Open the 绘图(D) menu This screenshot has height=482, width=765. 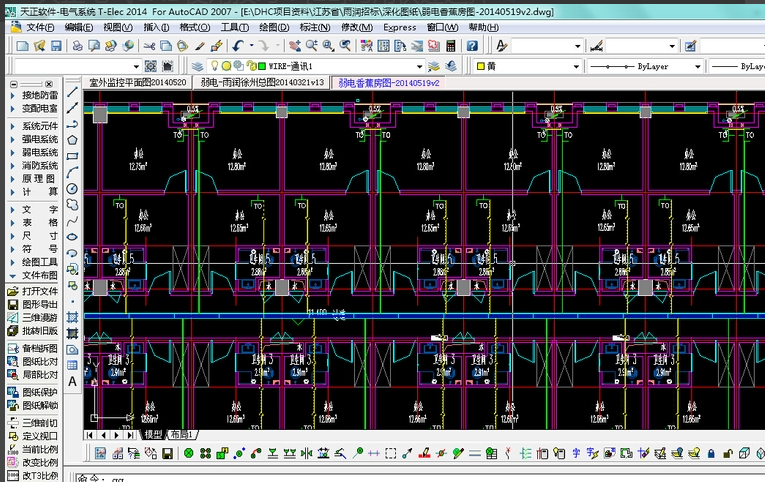274,27
